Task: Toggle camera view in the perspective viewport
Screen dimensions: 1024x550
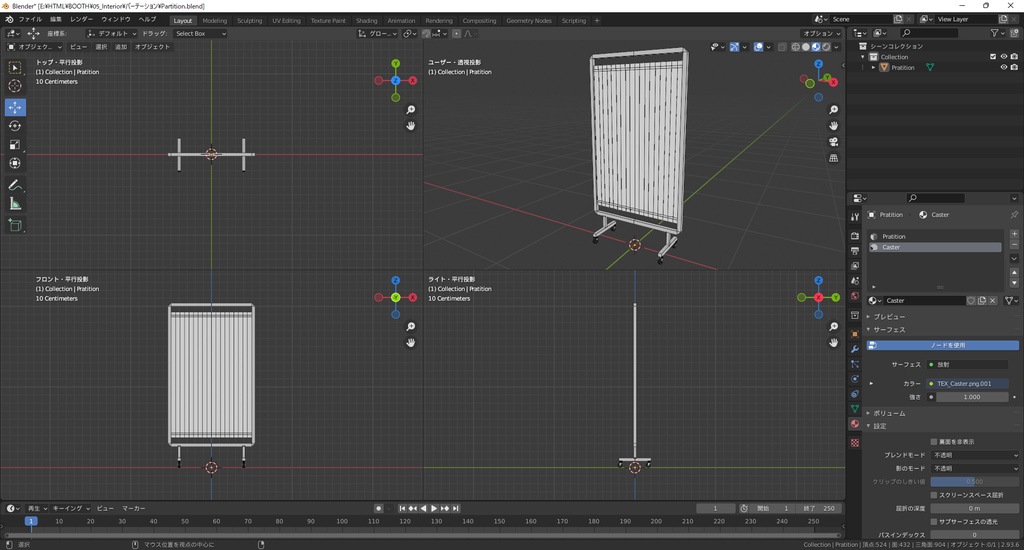Action: click(x=833, y=142)
